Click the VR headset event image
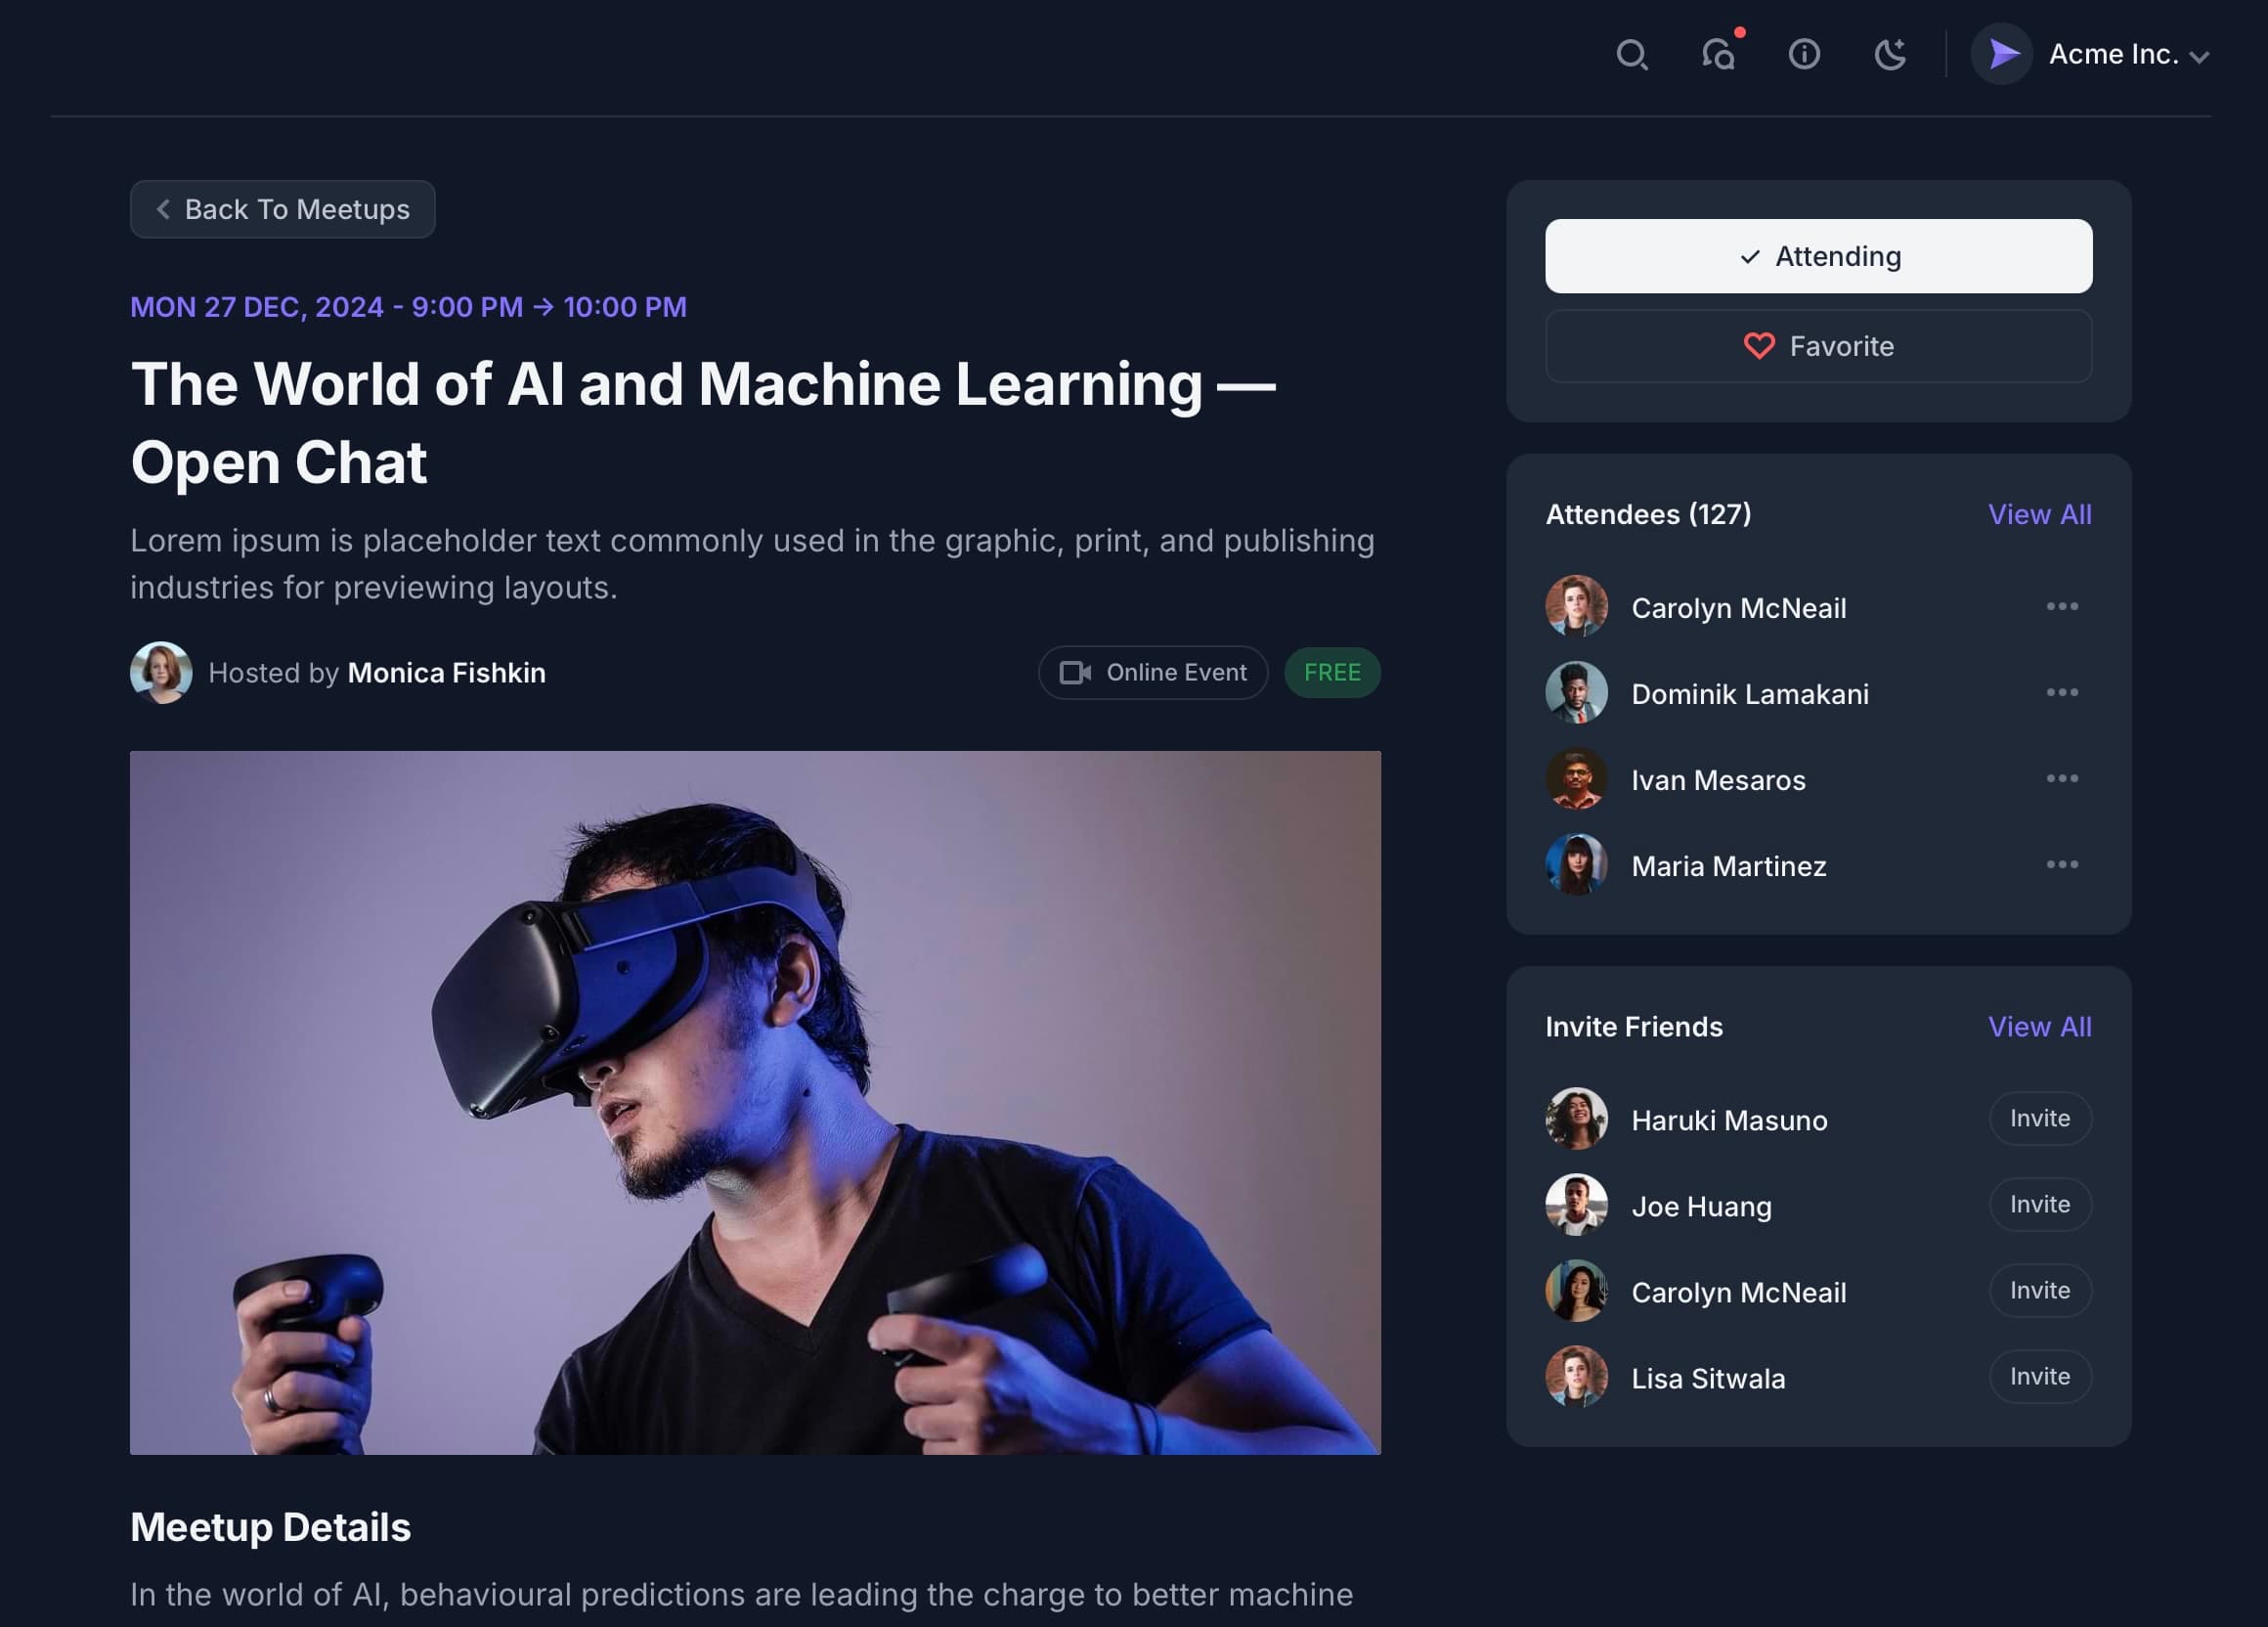The height and width of the screenshot is (1627, 2268). [x=755, y=1102]
